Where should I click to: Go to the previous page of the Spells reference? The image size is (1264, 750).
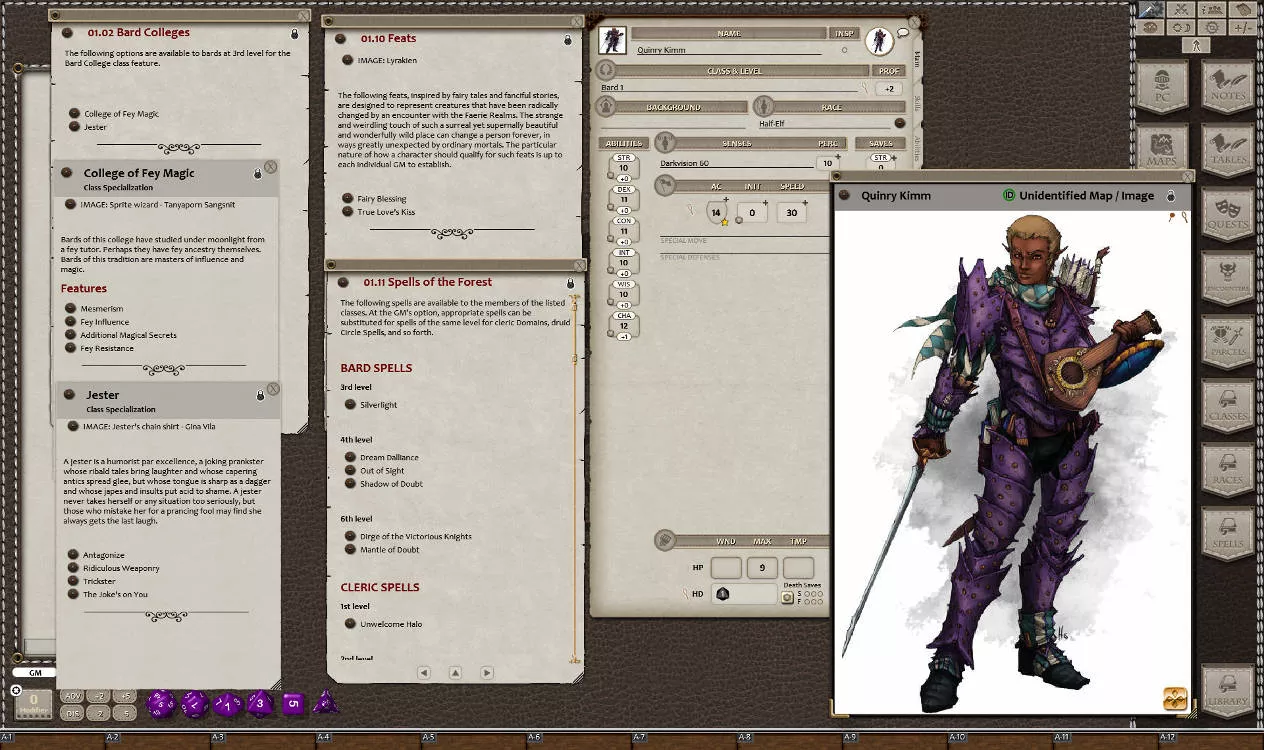click(x=423, y=673)
